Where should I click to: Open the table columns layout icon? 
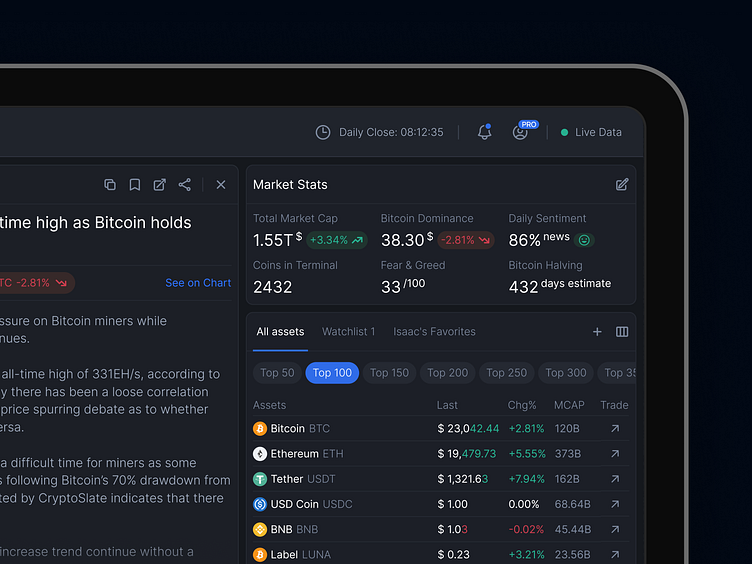pyautogui.click(x=622, y=332)
